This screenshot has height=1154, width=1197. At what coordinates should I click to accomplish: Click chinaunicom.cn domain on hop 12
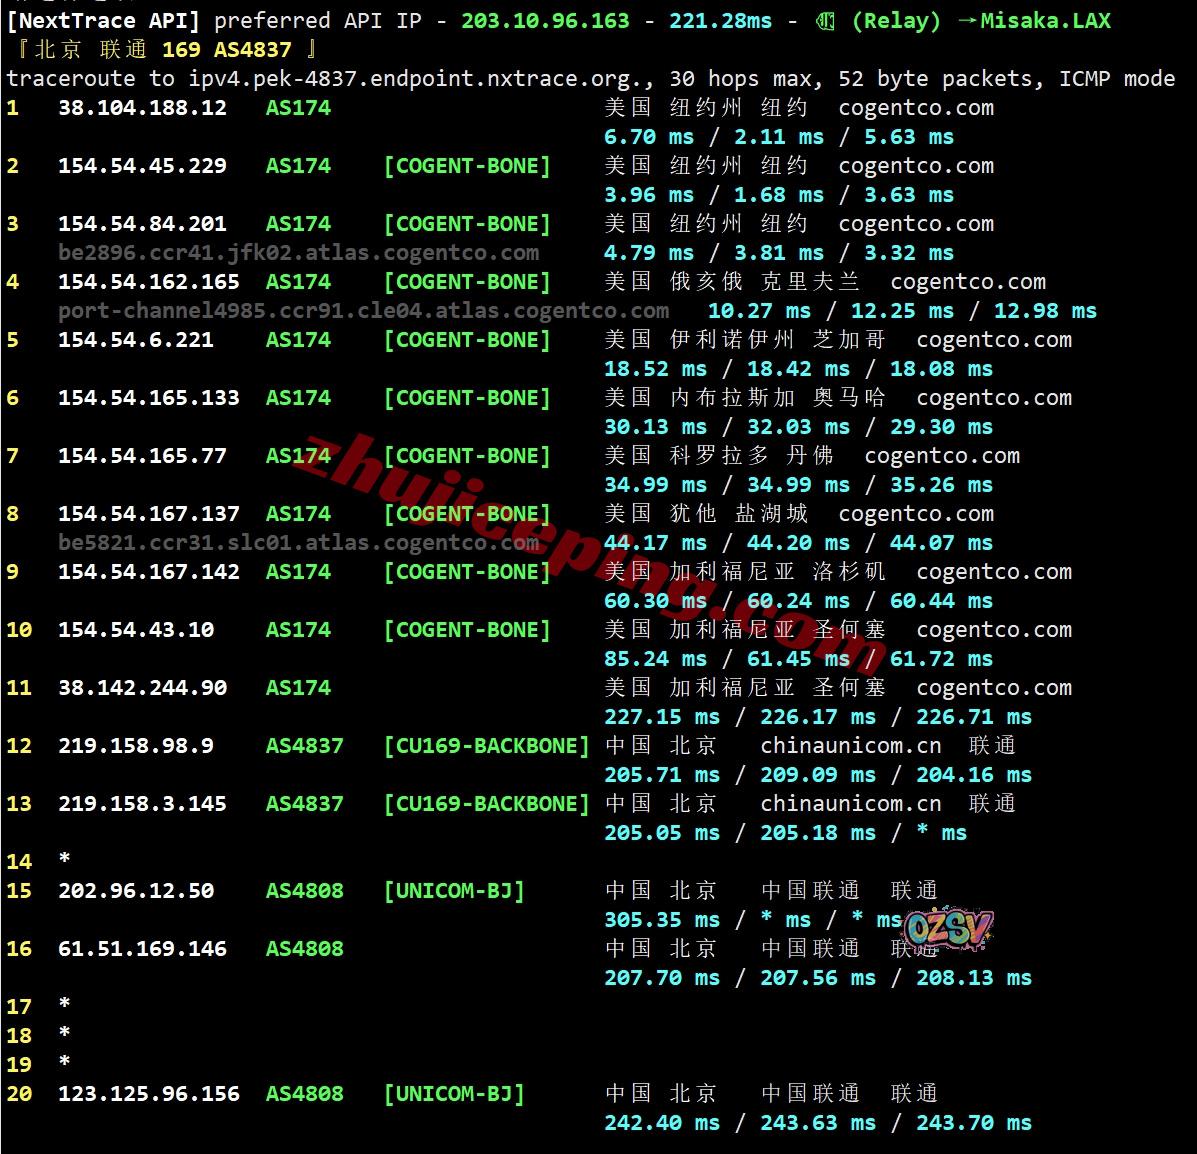tap(850, 746)
